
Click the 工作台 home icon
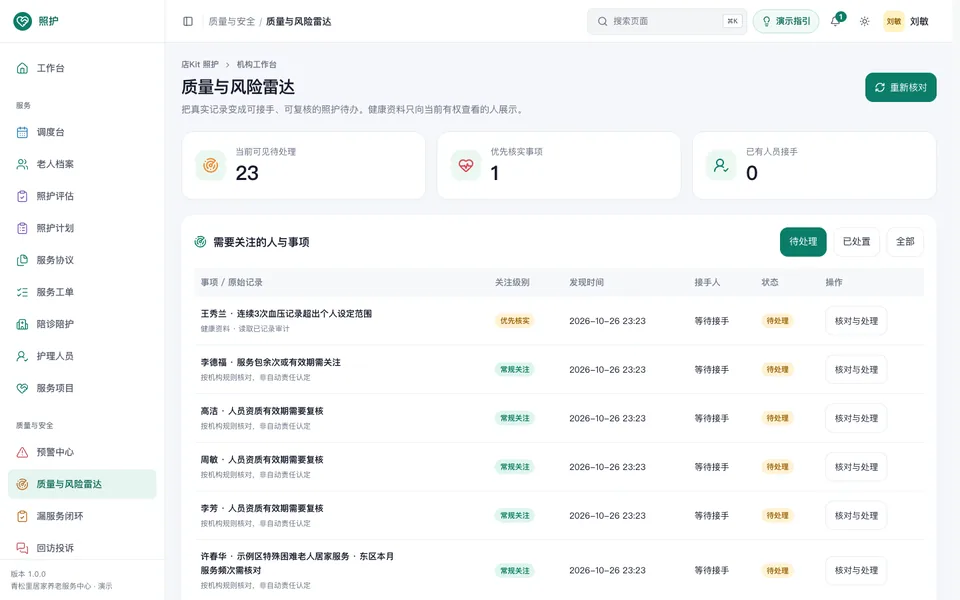coord(22,68)
